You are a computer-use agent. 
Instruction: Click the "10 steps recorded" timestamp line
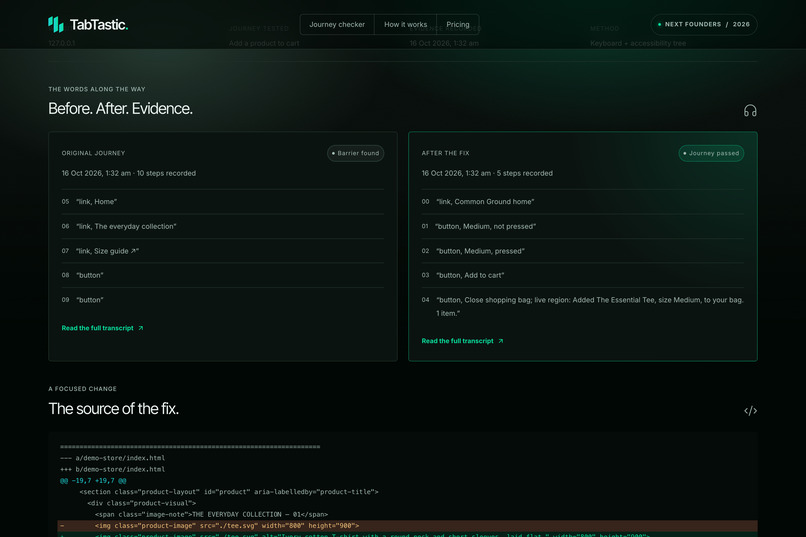(x=129, y=173)
